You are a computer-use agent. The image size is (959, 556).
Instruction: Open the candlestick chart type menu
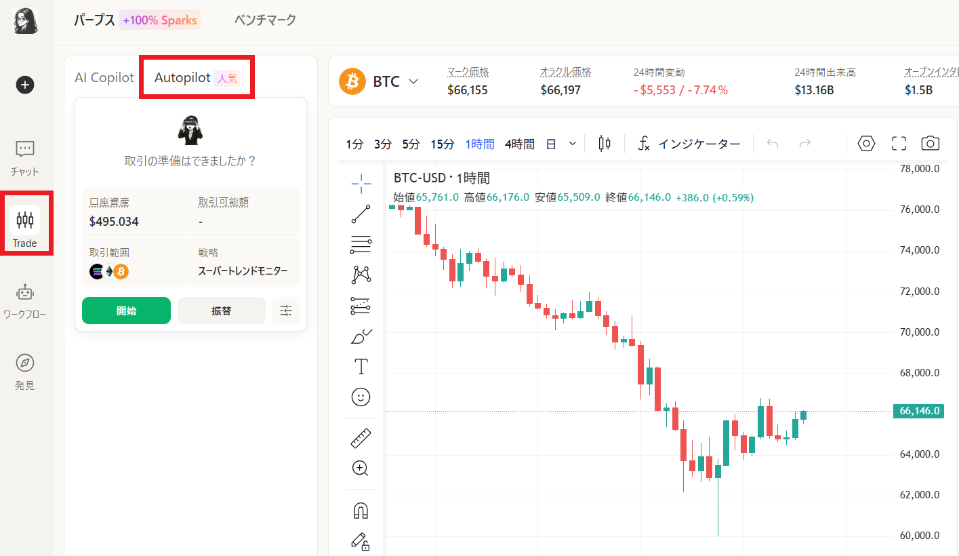point(604,143)
